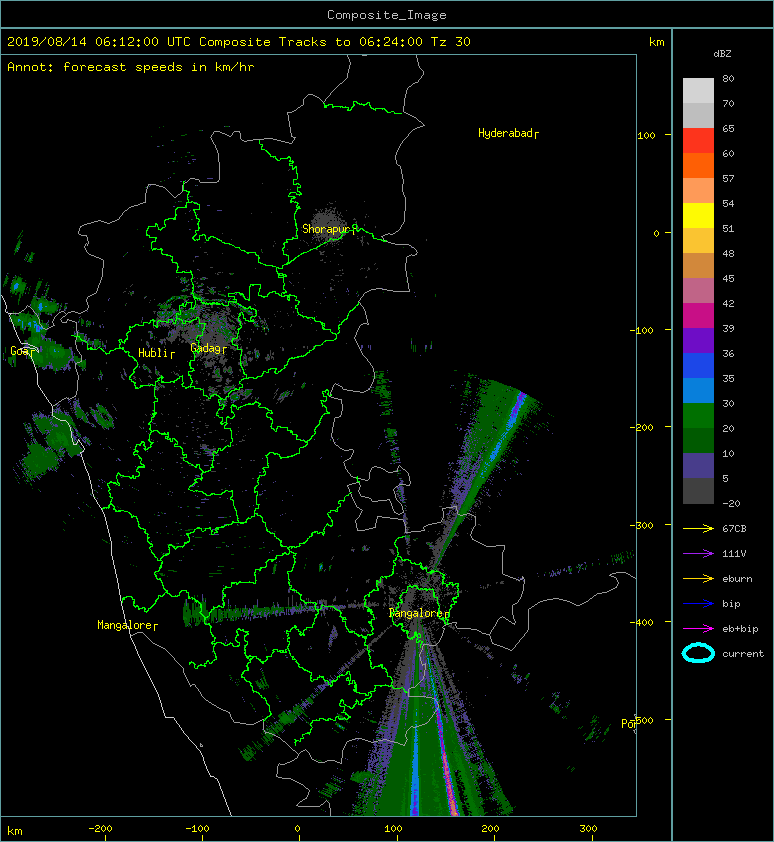Click the forecast speeds annotation text

[131, 67]
